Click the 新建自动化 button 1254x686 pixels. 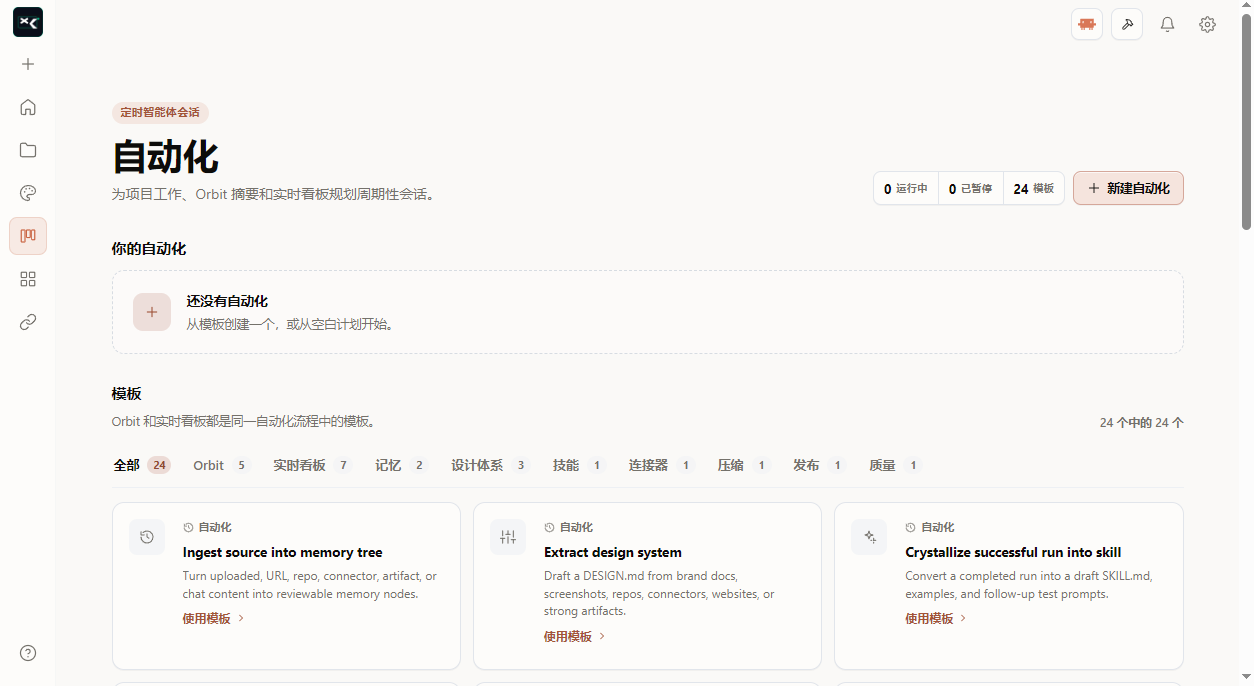pyautogui.click(x=1128, y=188)
